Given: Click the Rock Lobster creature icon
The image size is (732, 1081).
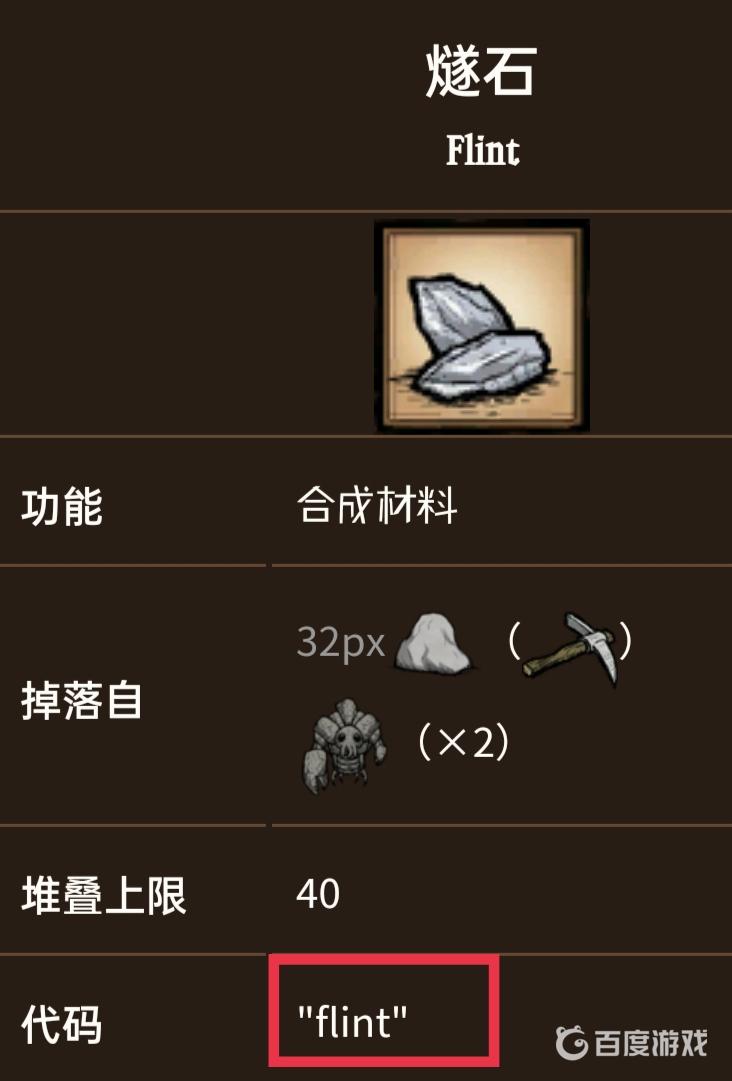Looking at the screenshot, I should click(343, 745).
